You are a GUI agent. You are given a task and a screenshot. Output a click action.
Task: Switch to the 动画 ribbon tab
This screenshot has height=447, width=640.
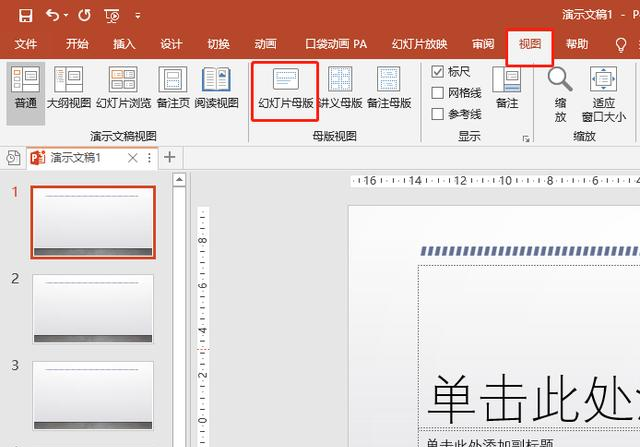[x=266, y=44]
